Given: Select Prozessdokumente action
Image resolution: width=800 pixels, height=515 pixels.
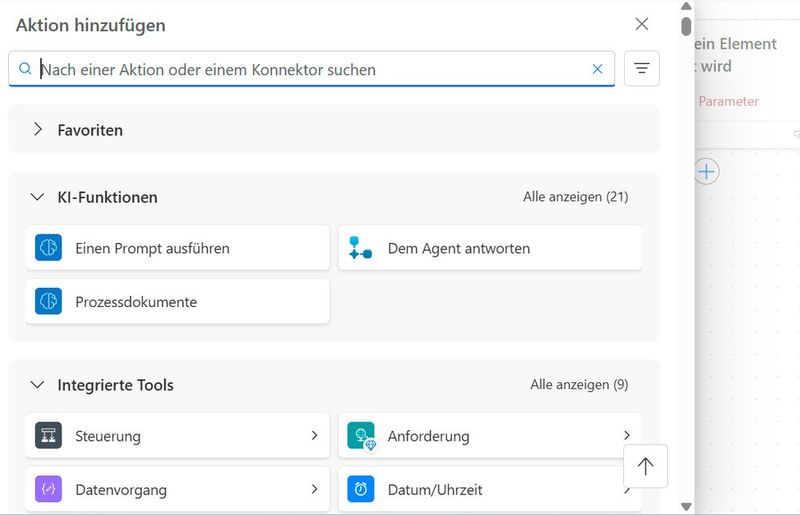Looking at the screenshot, I should click(178, 301).
